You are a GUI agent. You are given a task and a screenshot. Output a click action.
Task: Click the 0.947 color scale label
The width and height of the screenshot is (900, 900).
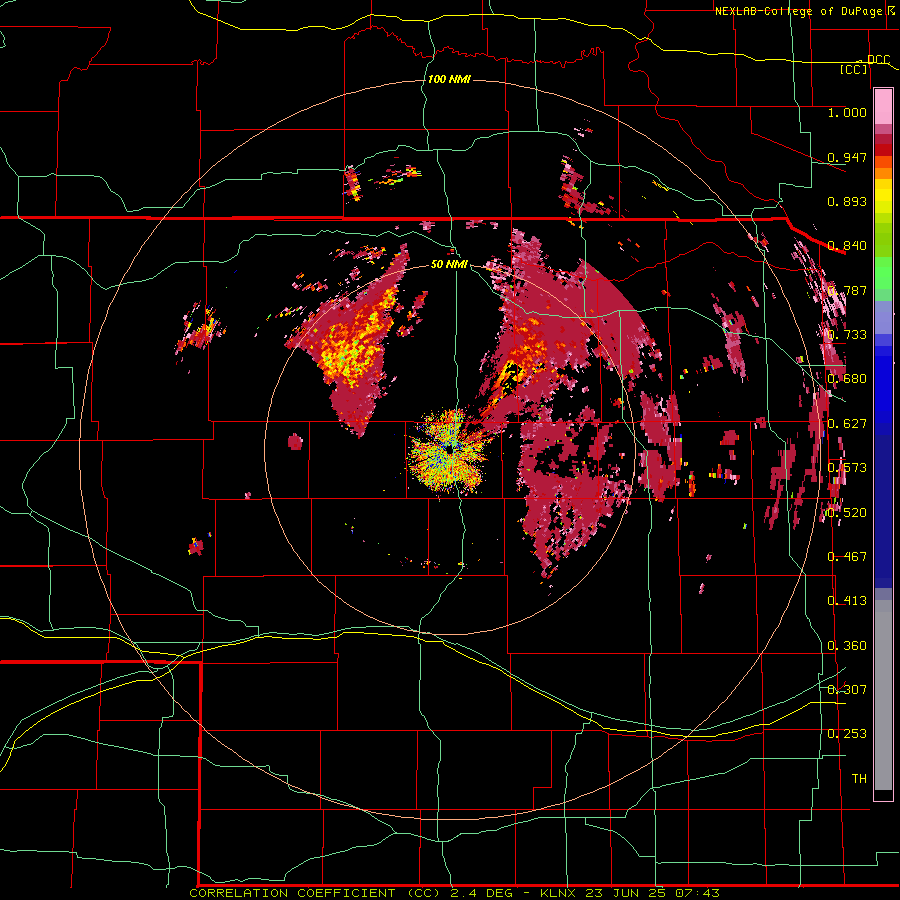click(x=847, y=157)
